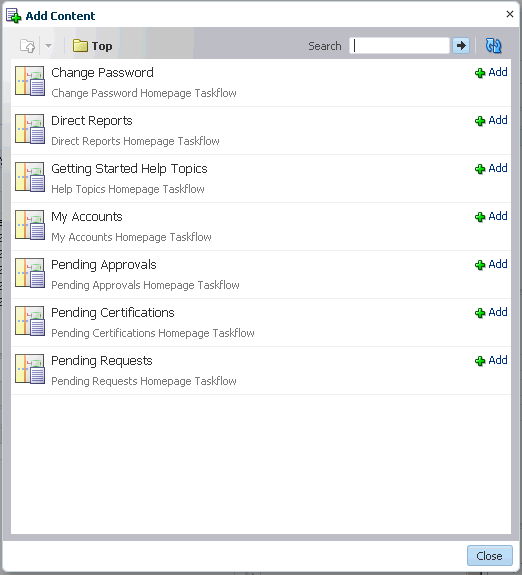The image size is (522, 575).
Task: Click the Top folder icon
Action: coord(80,46)
